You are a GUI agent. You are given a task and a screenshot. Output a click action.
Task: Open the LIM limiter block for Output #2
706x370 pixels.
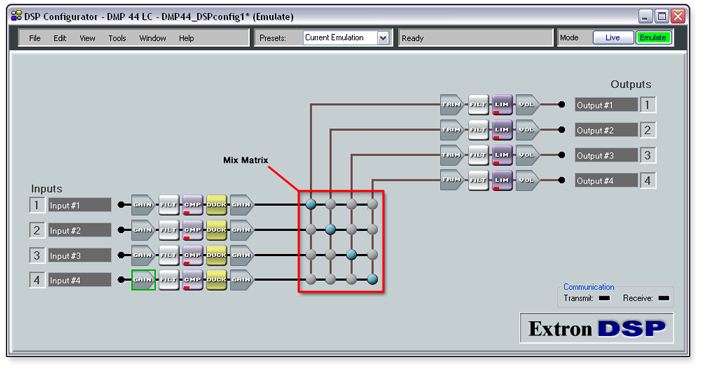502,130
